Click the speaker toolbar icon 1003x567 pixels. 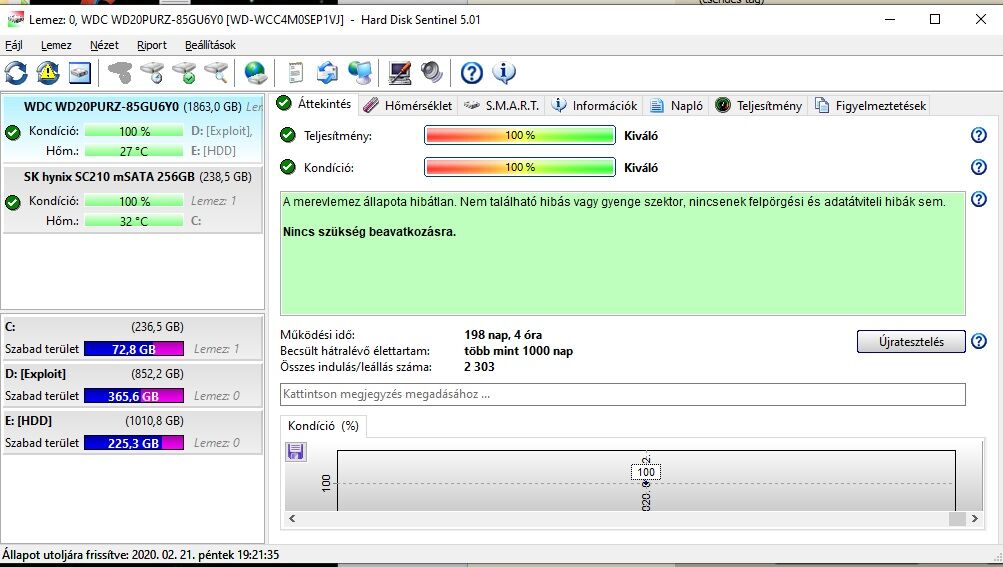432,73
